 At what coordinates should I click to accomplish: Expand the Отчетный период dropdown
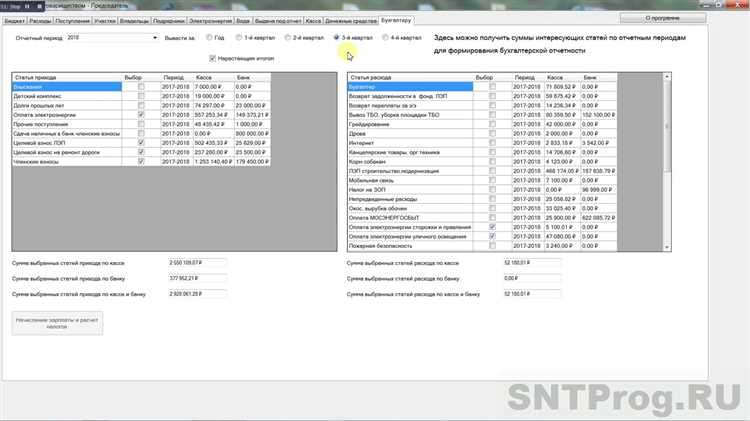[x=154, y=38]
